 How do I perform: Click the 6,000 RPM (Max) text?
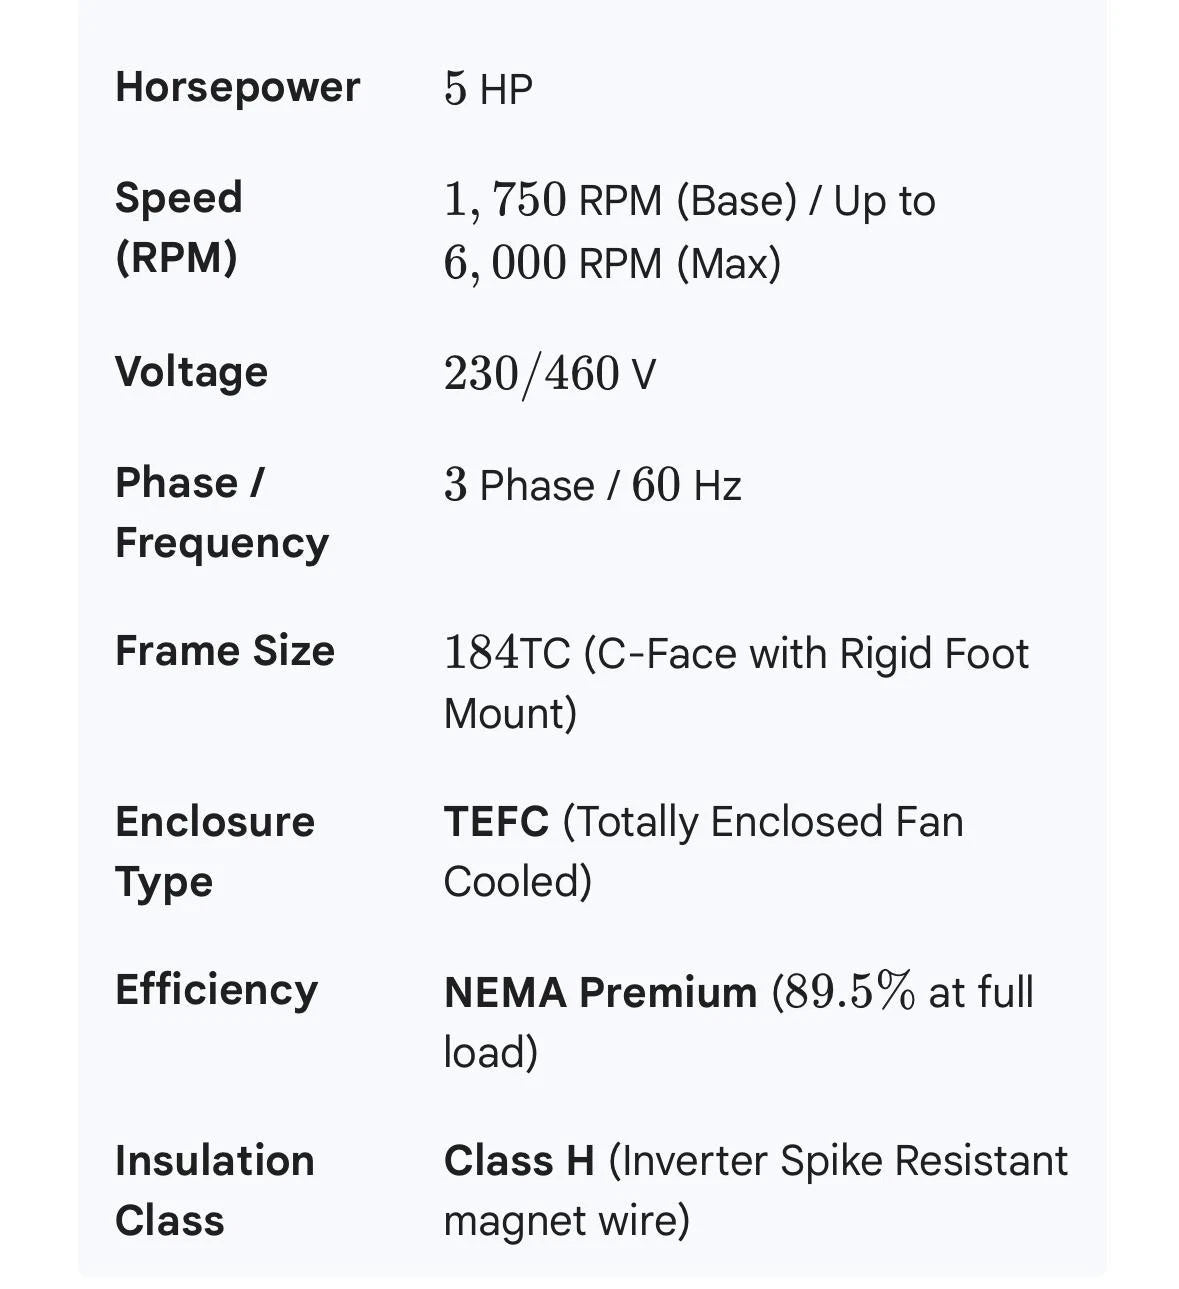[612, 264]
